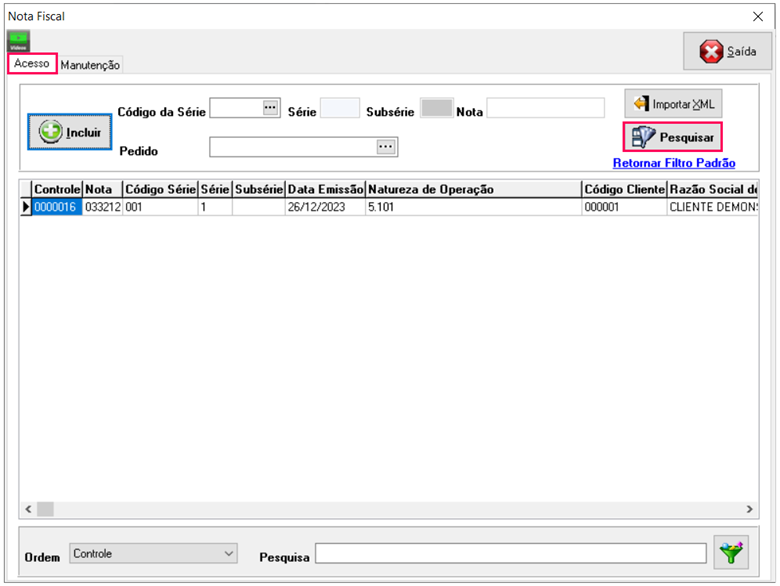Open the Pedido lookup ellipsis button
The width and height of the screenshot is (780, 586).
(x=386, y=147)
